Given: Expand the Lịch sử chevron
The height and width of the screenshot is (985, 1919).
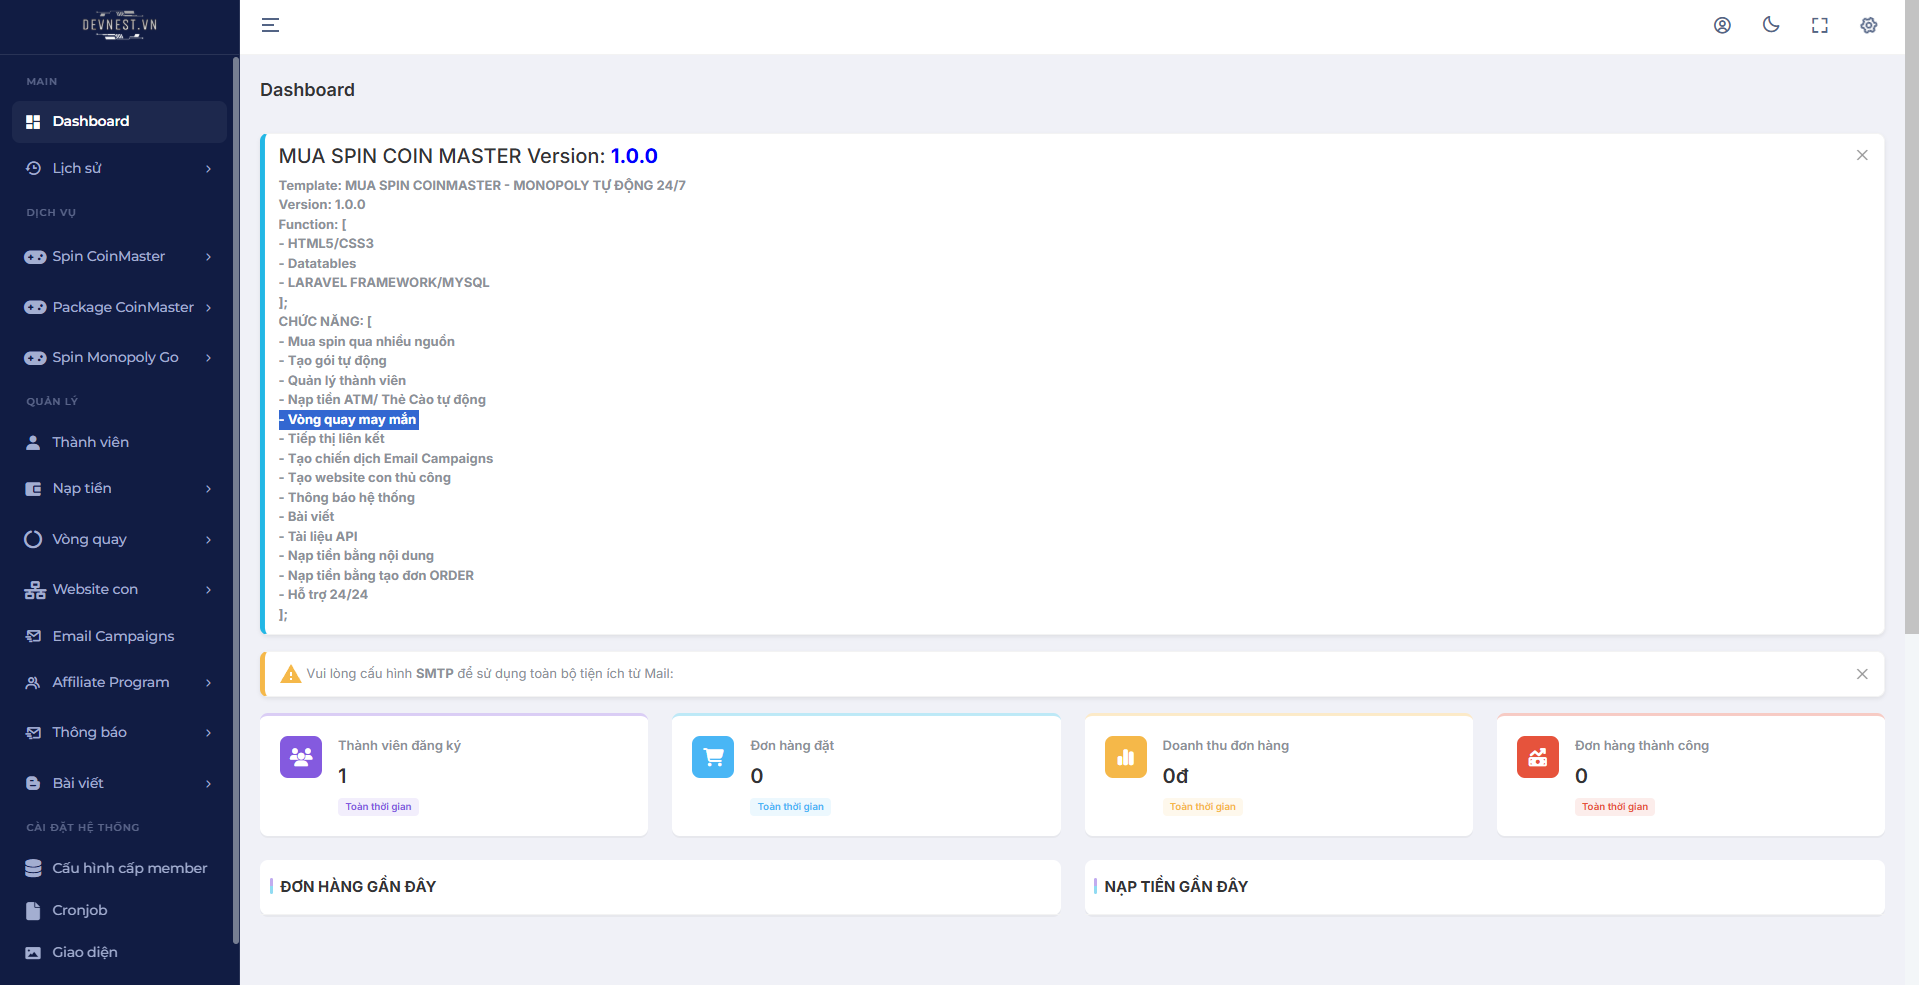Looking at the screenshot, I should [208, 169].
